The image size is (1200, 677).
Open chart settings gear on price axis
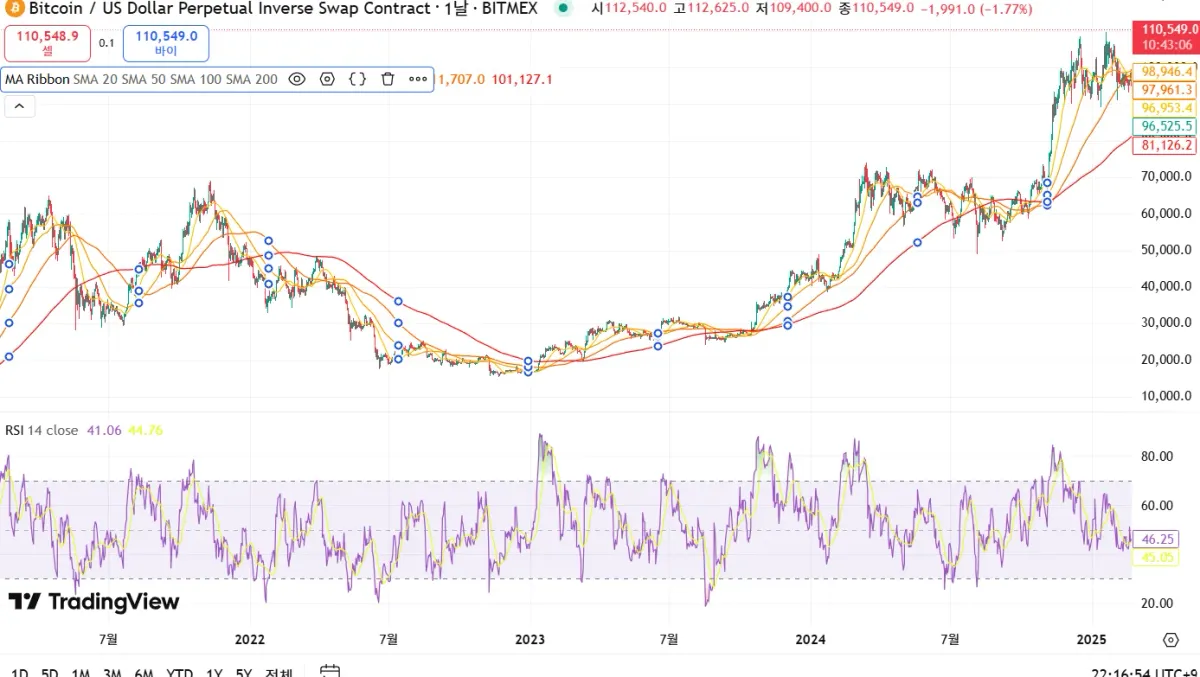[1170, 639]
